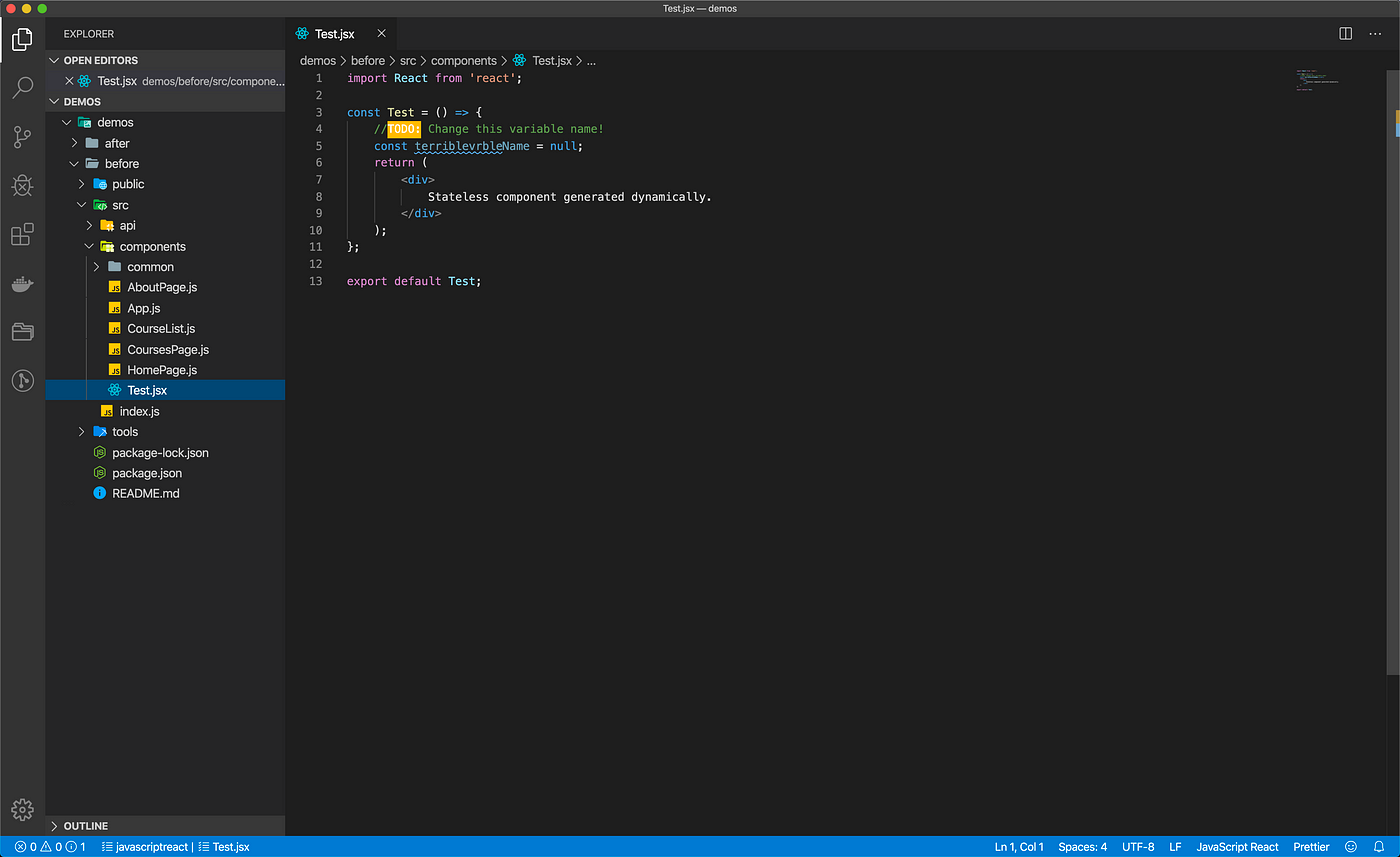
Task: Split the editor to the right
Action: [x=1346, y=33]
